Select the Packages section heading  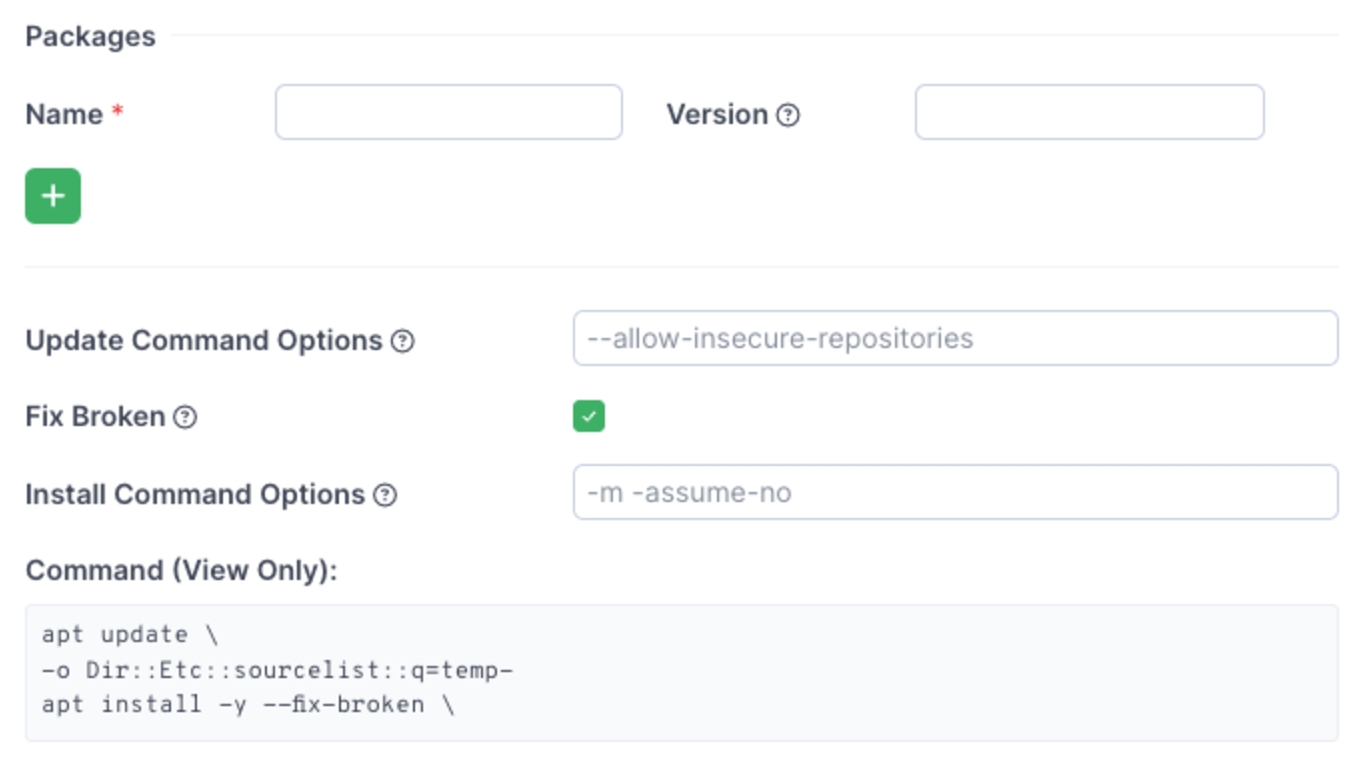[x=90, y=37]
